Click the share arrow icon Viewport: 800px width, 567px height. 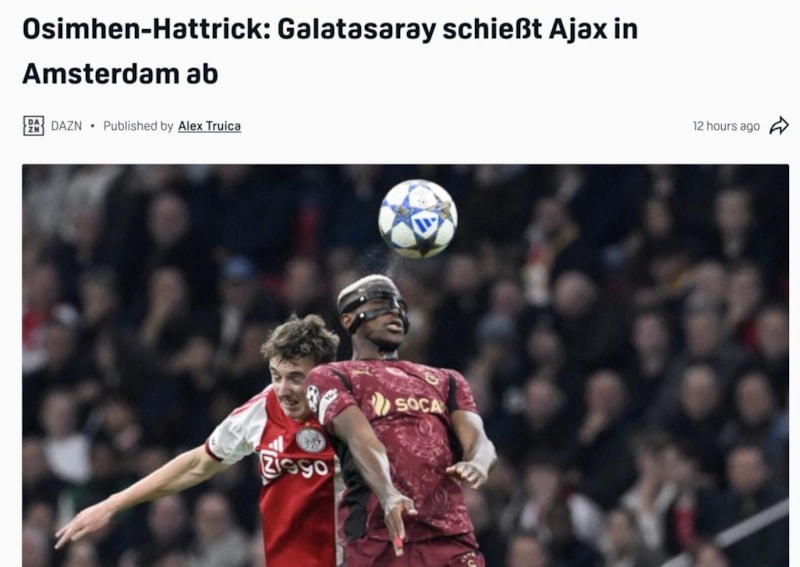779,126
